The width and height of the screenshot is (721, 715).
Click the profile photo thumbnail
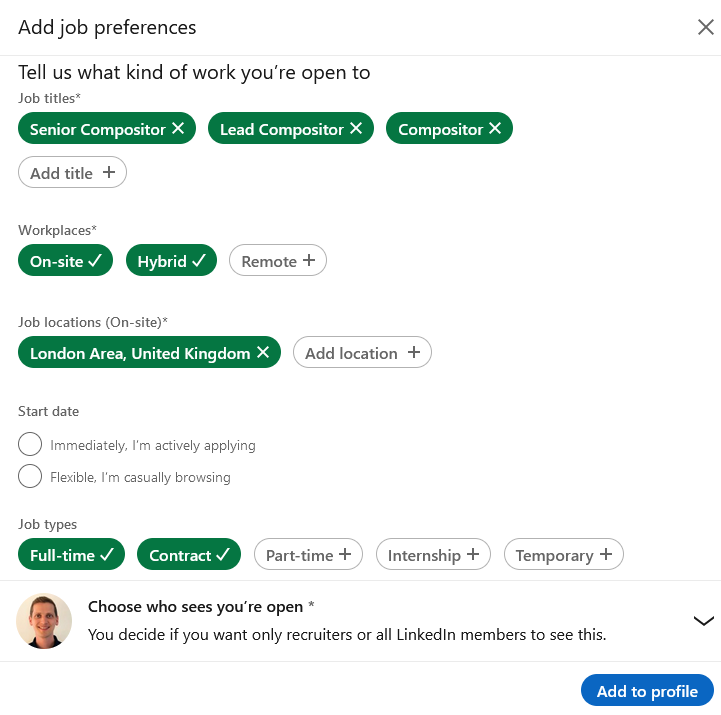(44, 621)
